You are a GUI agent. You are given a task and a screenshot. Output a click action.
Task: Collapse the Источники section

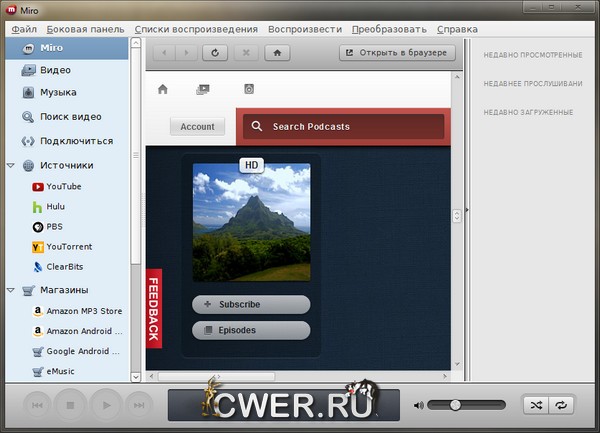click(10, 165)
